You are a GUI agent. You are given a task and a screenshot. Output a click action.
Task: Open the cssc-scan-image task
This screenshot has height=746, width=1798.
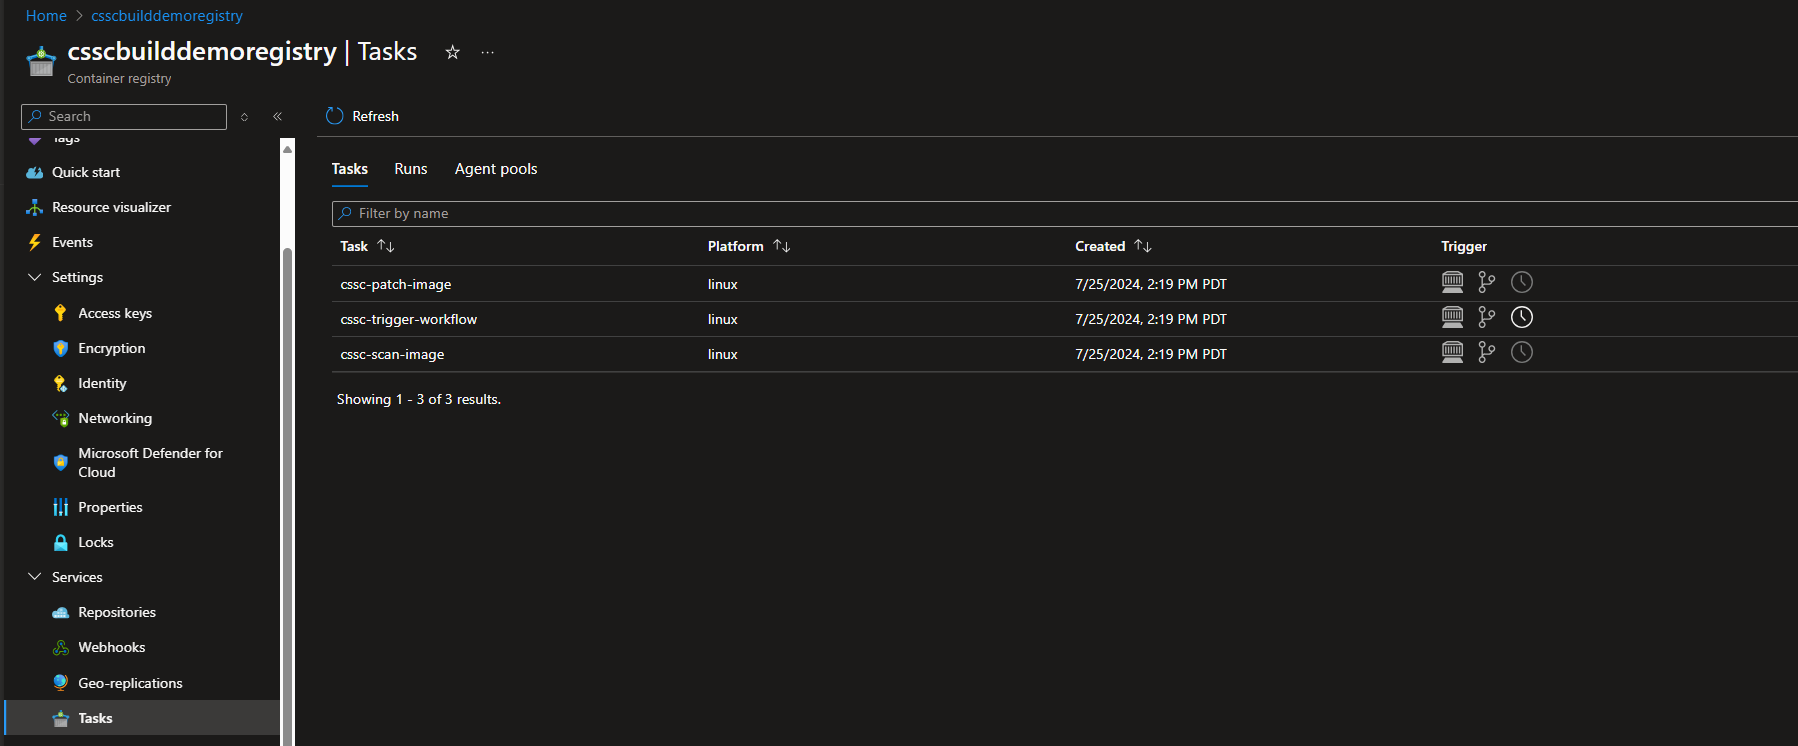point(392,354)
